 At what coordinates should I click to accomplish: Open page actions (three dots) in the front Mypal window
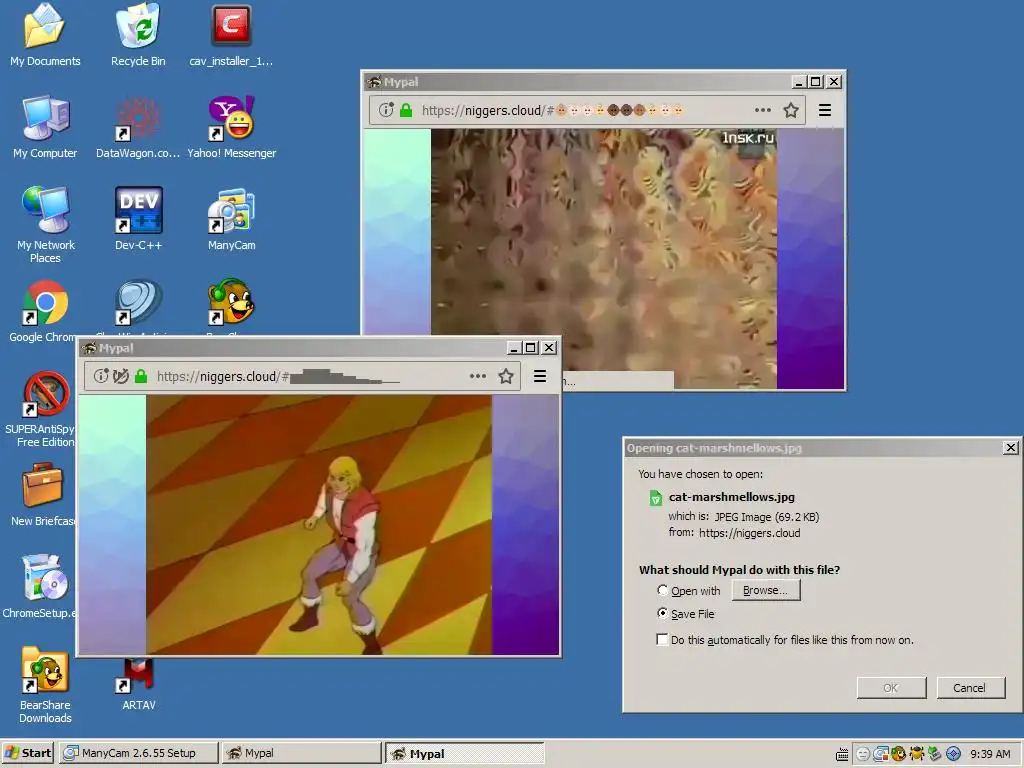point(478,376)
